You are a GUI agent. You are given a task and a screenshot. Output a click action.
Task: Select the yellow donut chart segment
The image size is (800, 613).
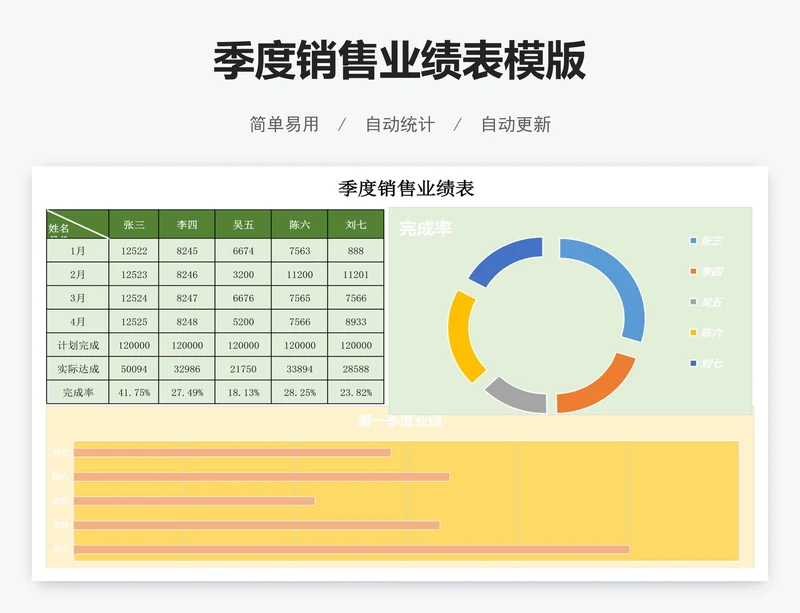pos(461,336)
